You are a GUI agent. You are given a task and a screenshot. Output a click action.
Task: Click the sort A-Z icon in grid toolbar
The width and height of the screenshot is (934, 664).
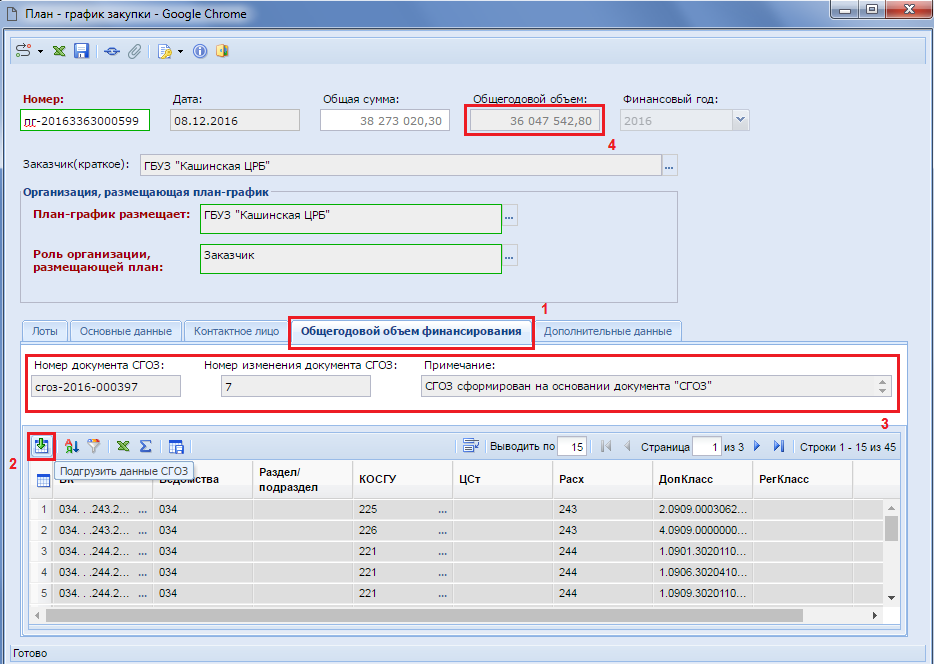pyautogui.click(x=72, y=447)
